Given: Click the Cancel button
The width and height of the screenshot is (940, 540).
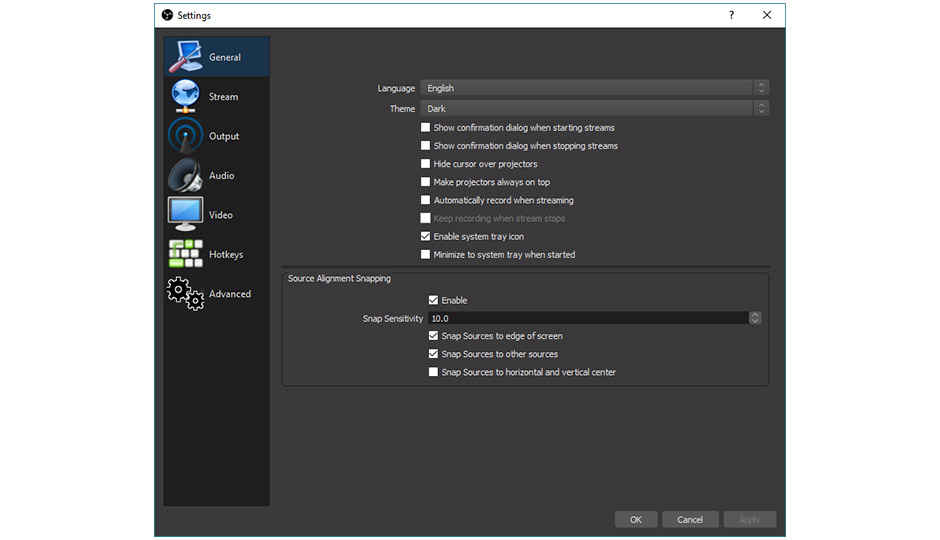Looking at the screenshot, I should (690, 520).
